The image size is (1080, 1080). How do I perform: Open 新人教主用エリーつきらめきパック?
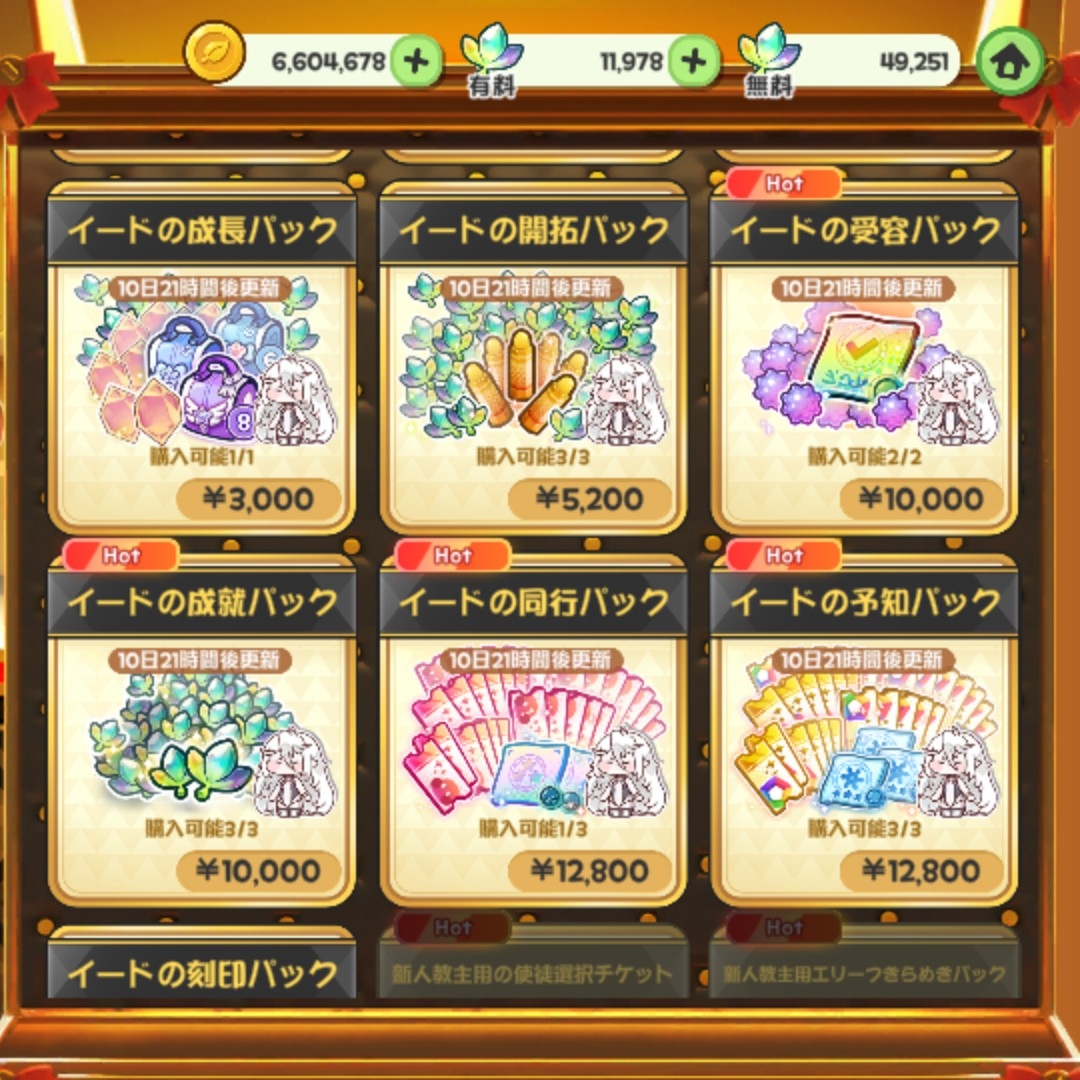(x=864, y=973)
